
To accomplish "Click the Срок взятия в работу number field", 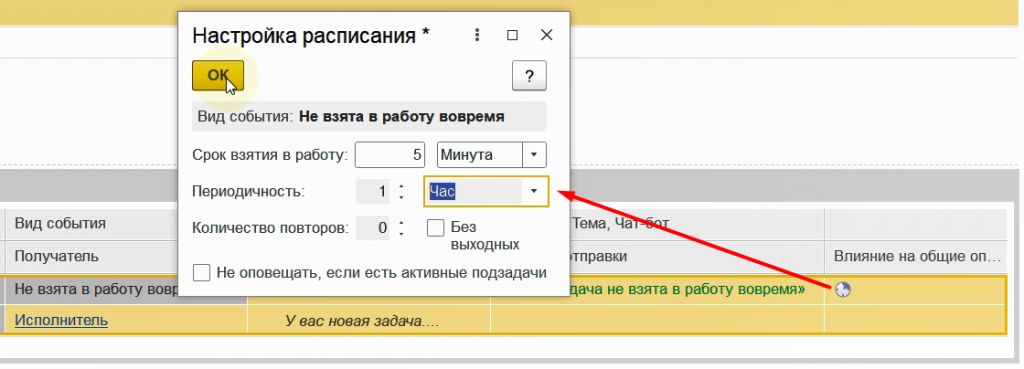I will click(390, 155).
